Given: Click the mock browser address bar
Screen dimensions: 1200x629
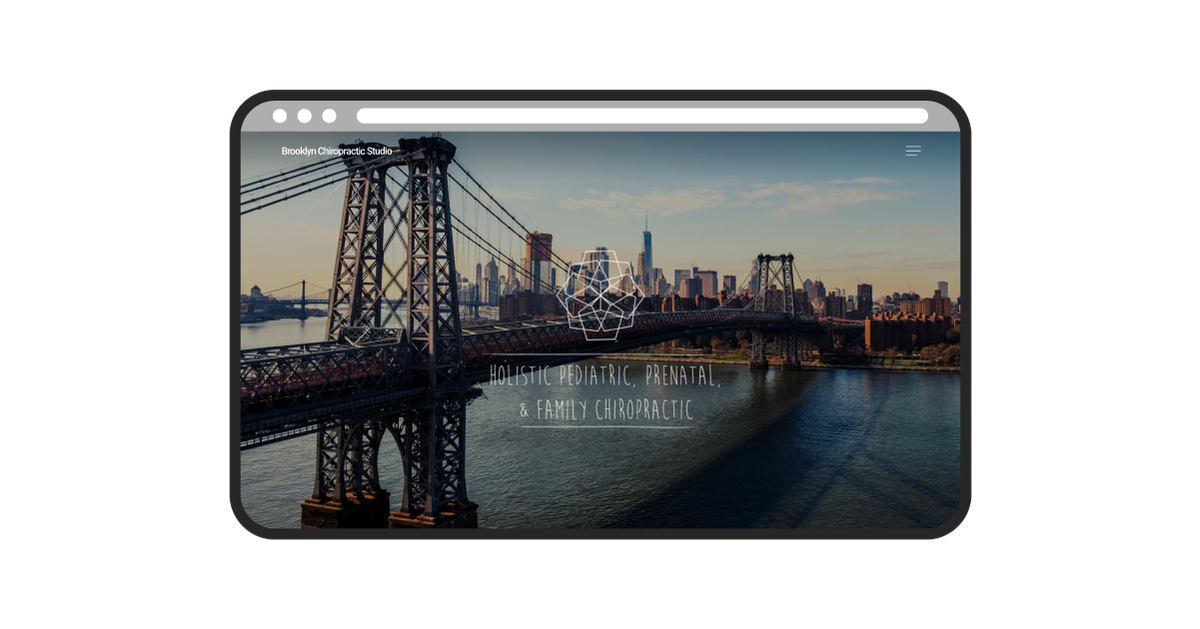Looking at the screenshot, I should tap(642, 116).
